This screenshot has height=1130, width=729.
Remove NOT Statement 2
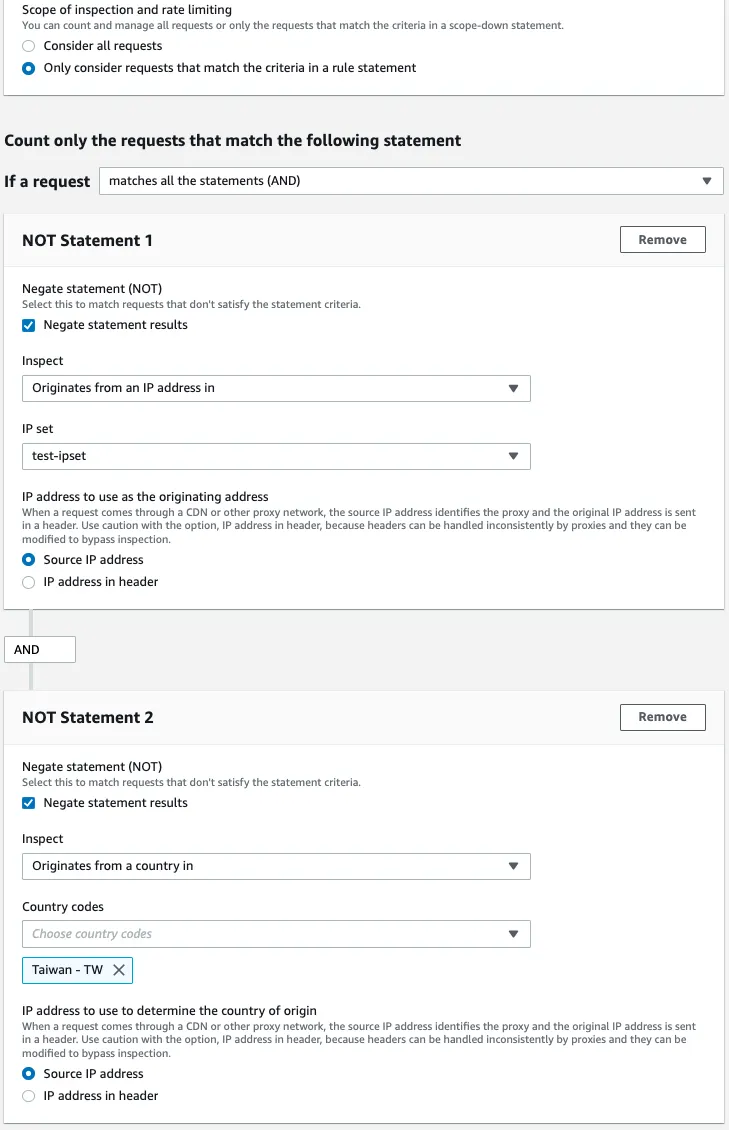662,717
